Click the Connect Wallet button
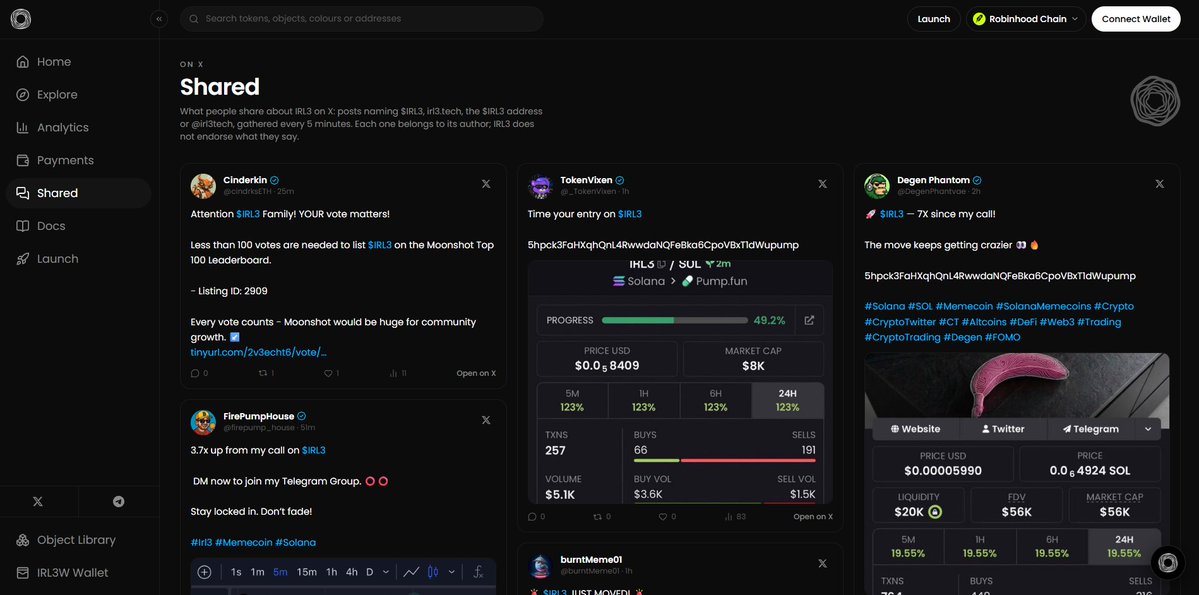1199x595 pixels. coord(1136,19)
